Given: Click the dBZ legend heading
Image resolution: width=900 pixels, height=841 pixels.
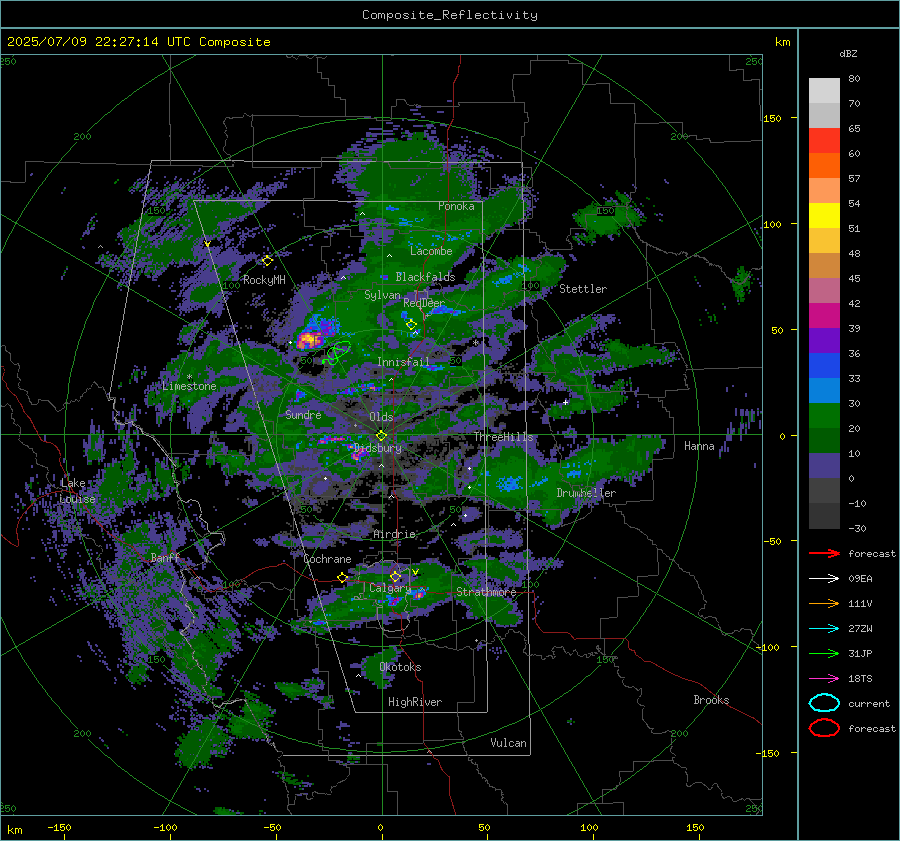Looking at the screenshot, I should tap(848, 53).
